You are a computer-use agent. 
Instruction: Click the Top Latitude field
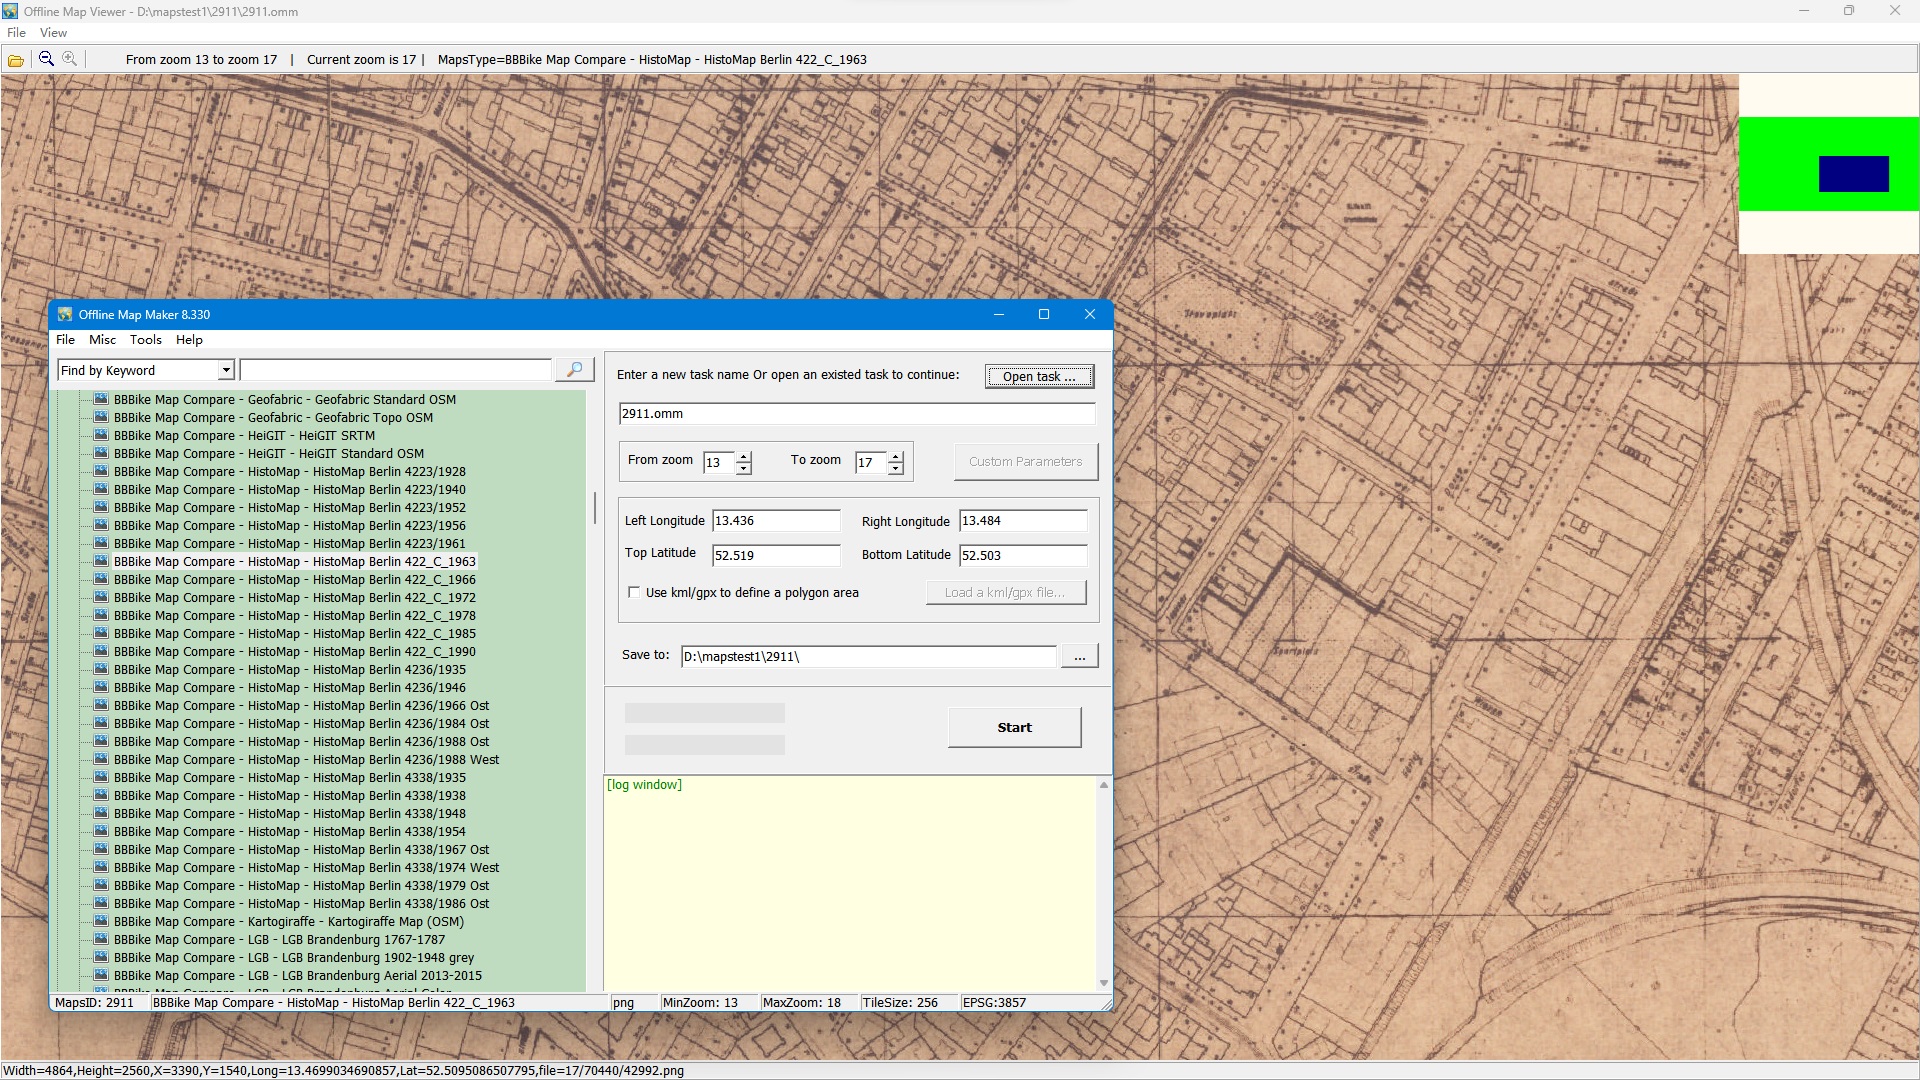click(x=776, y=555)
